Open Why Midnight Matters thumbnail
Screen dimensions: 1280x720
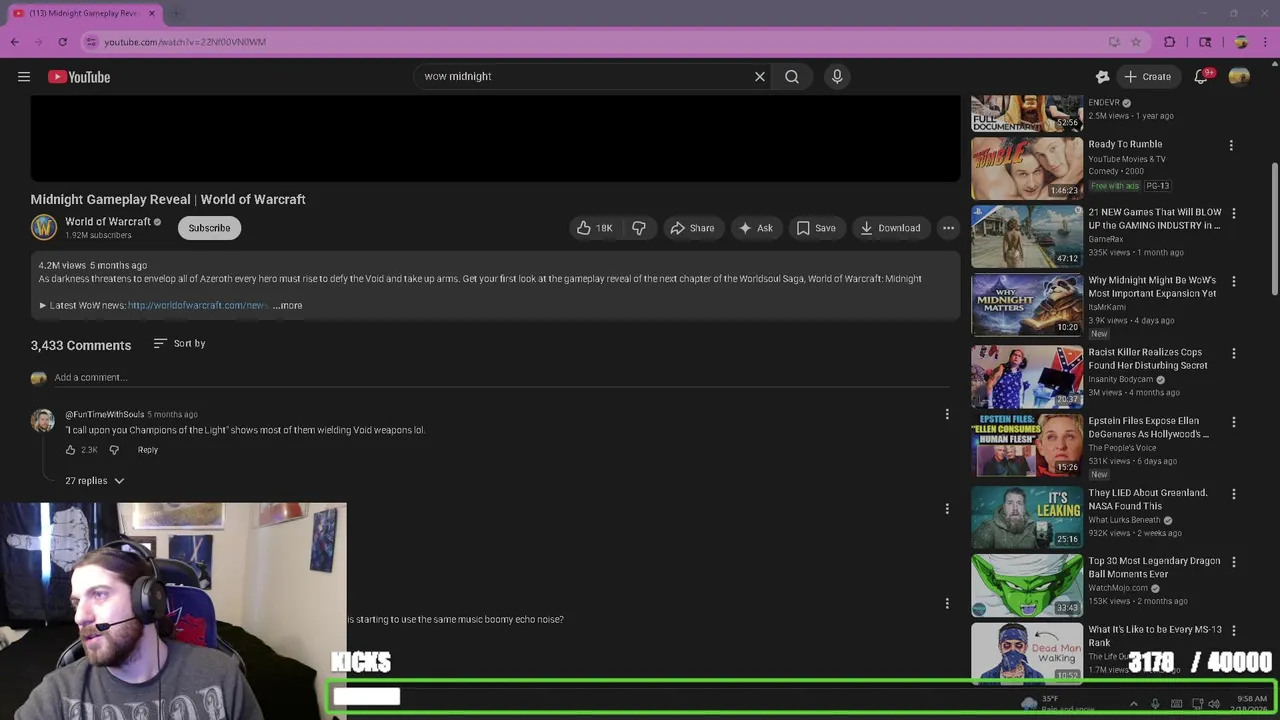[1027, 305]
